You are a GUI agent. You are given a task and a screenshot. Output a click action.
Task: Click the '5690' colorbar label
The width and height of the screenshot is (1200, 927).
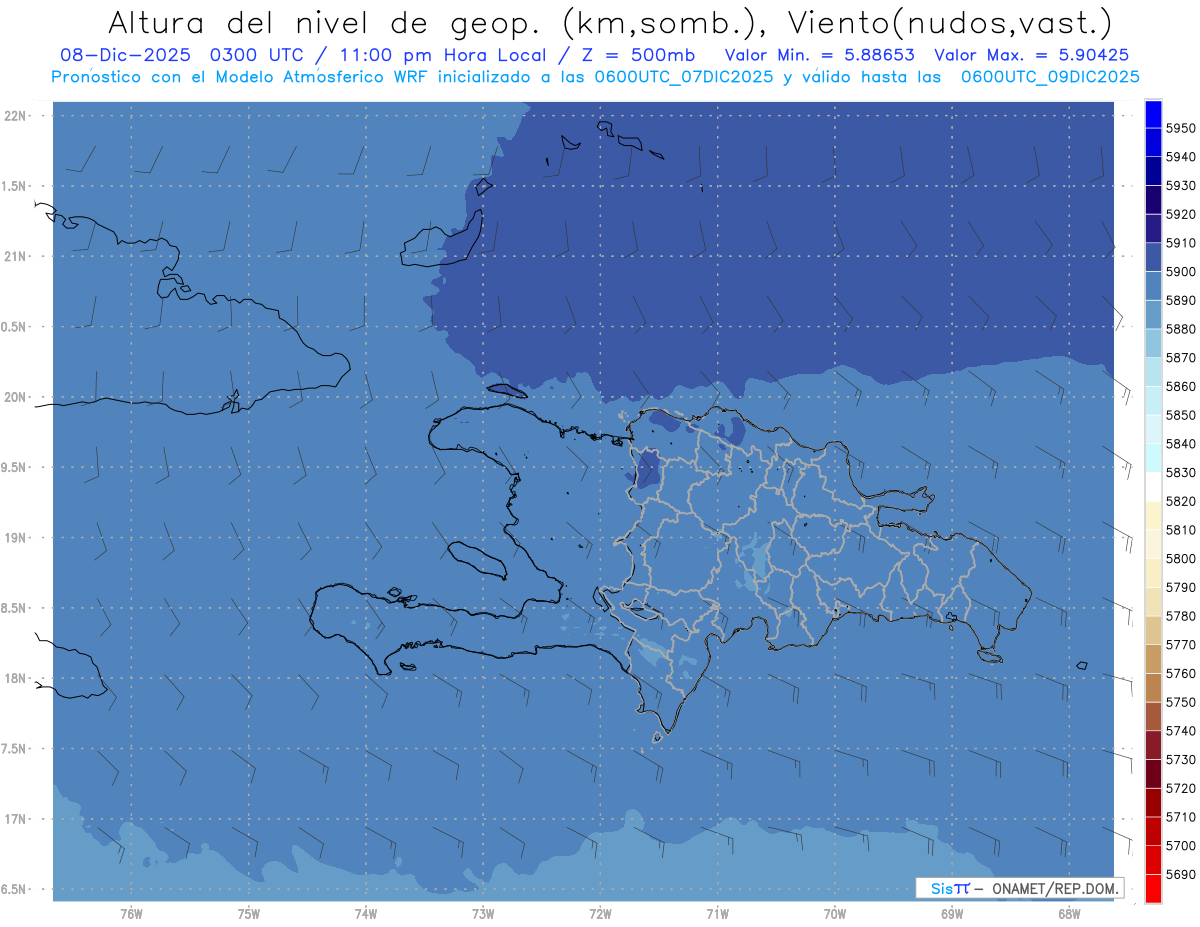1181,874
